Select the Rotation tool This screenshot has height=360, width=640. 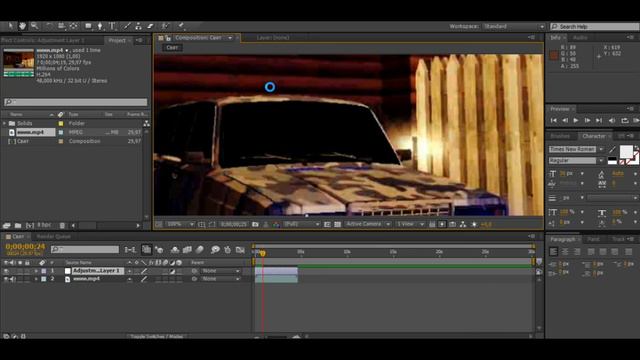pyautogui.click(x=49, y=26)
